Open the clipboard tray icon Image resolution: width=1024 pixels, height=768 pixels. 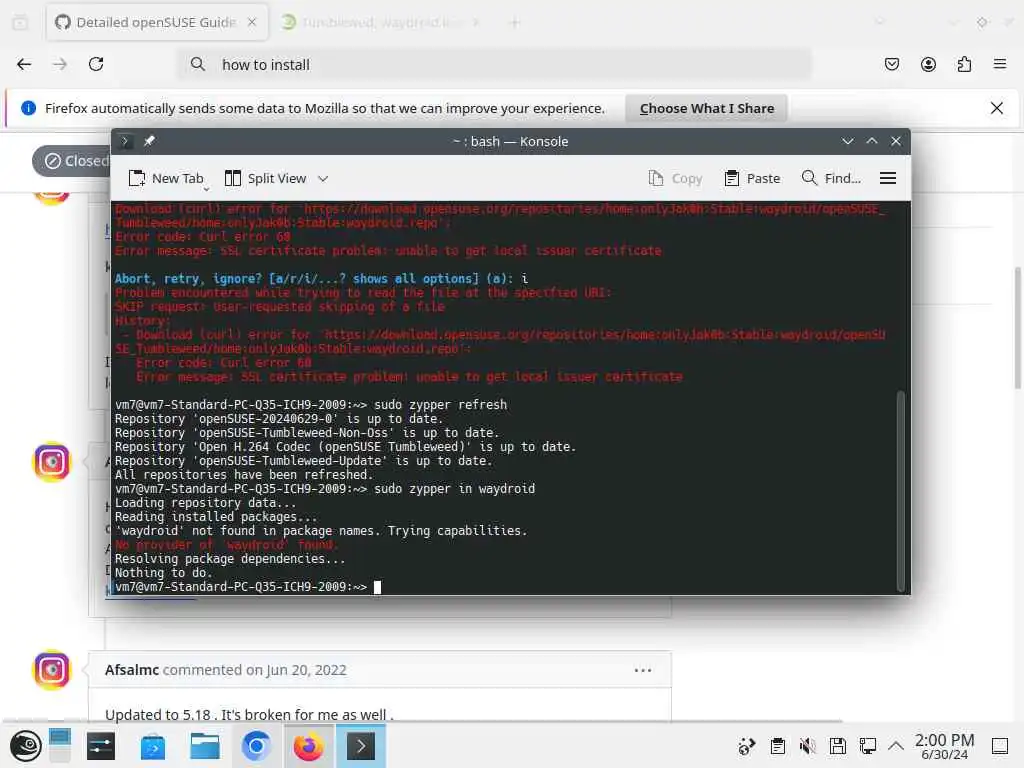(x=777, y=746)
